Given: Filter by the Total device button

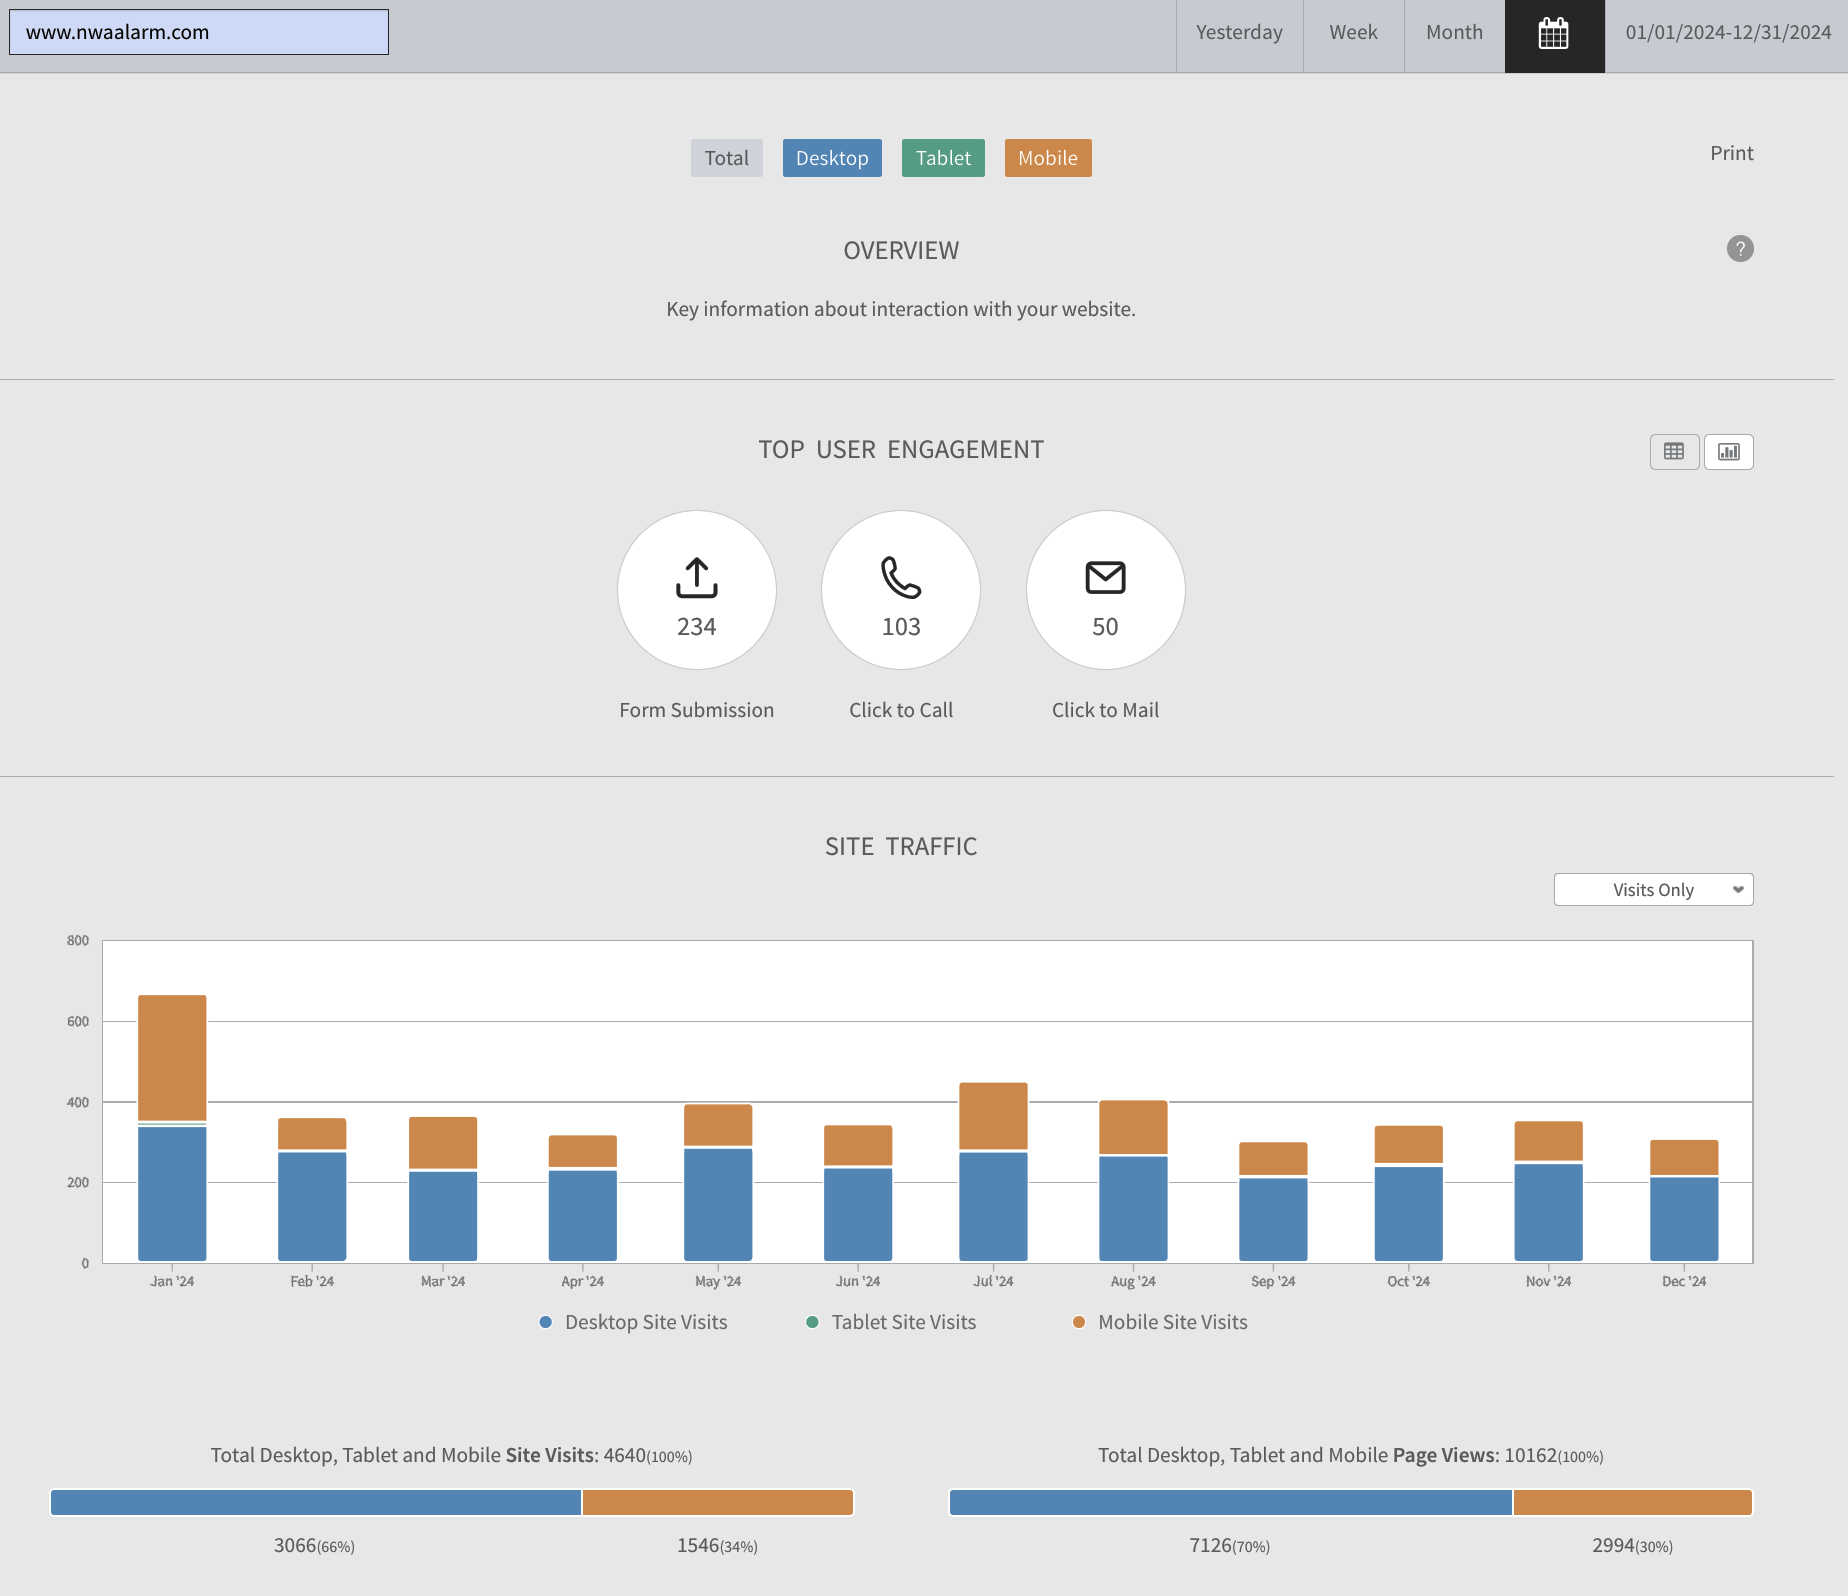Looking at the screenshot, I should [x=726, y=158].
